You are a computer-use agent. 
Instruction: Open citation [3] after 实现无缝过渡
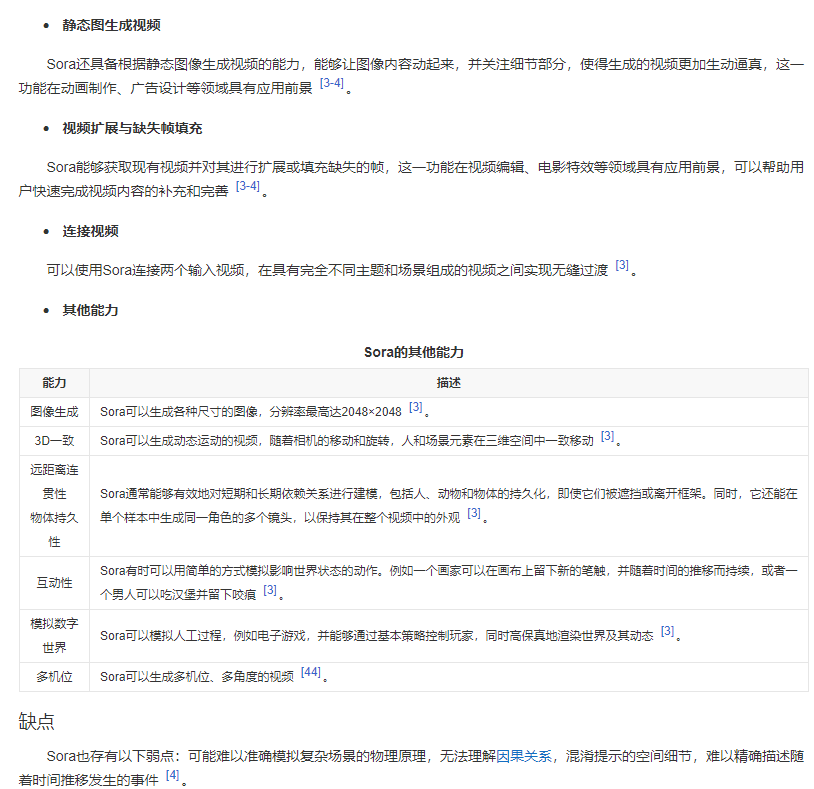click(x=622, y=265)
